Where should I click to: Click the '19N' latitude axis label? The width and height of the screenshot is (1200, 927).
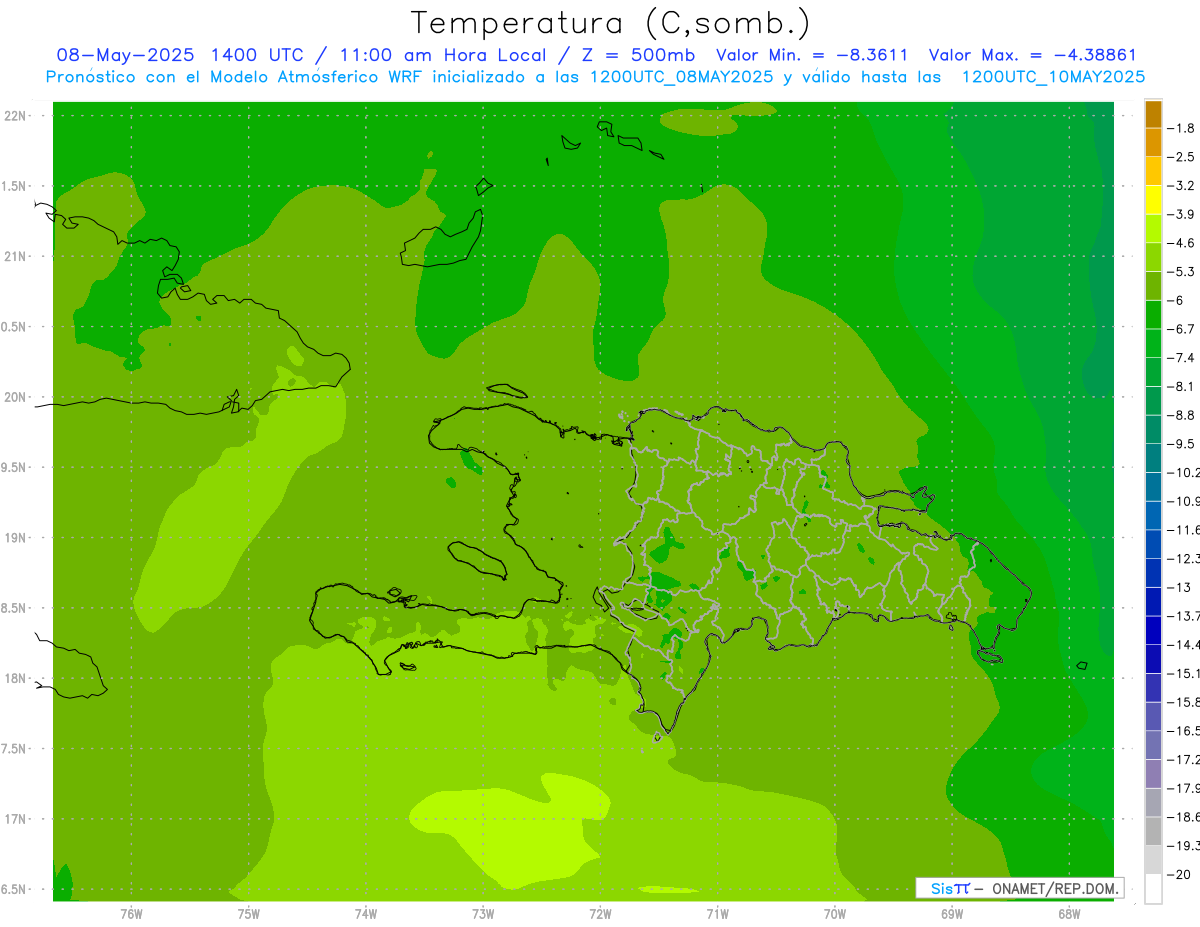17,538
